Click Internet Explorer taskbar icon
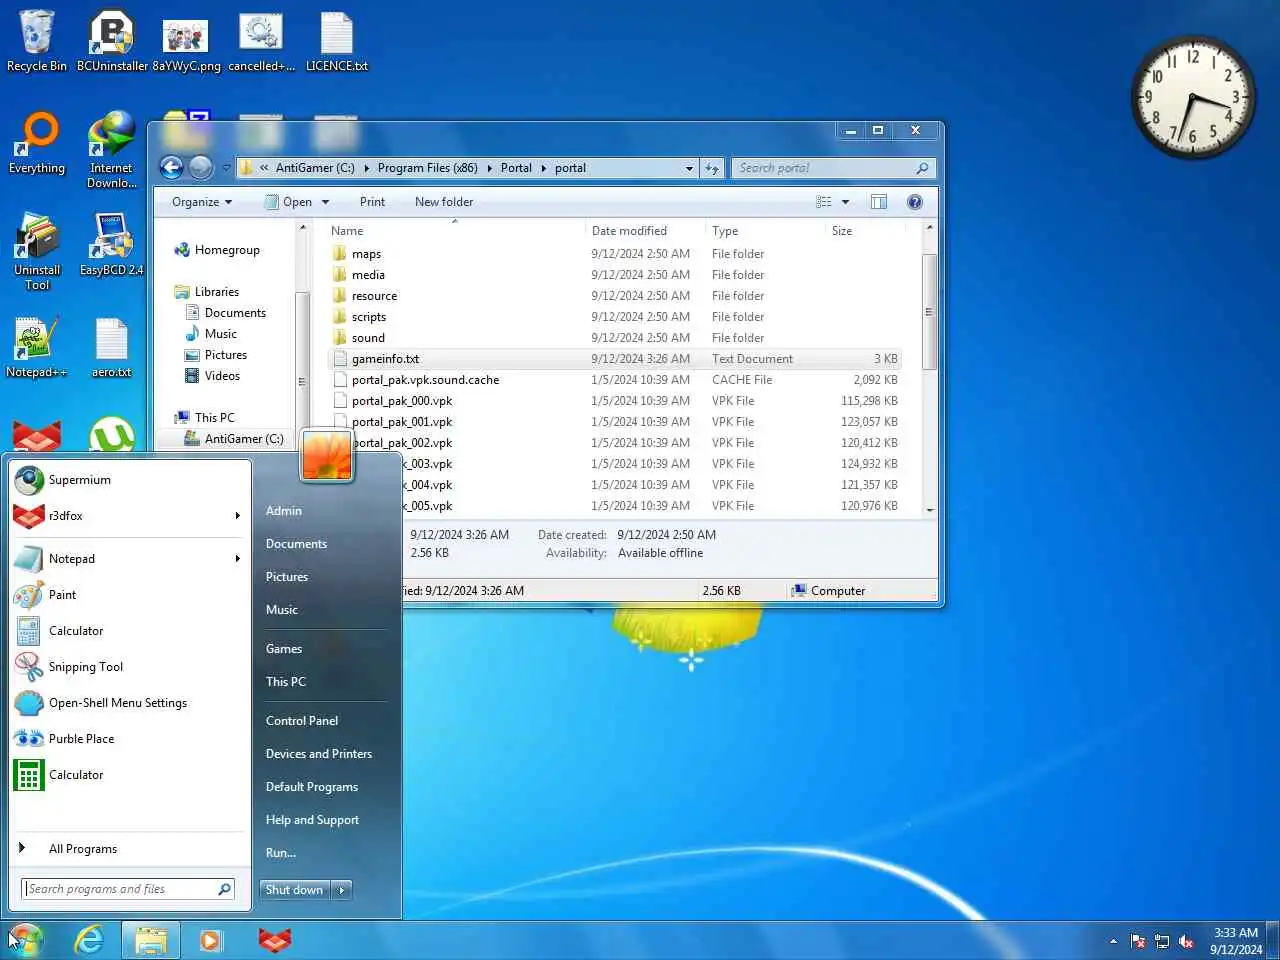 (90, 940)
